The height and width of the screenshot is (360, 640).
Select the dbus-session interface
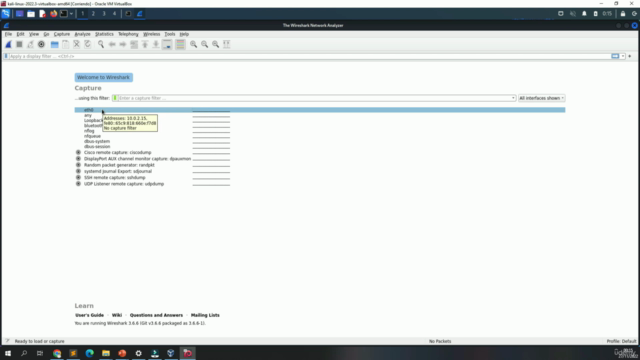(x=97, y=147)
